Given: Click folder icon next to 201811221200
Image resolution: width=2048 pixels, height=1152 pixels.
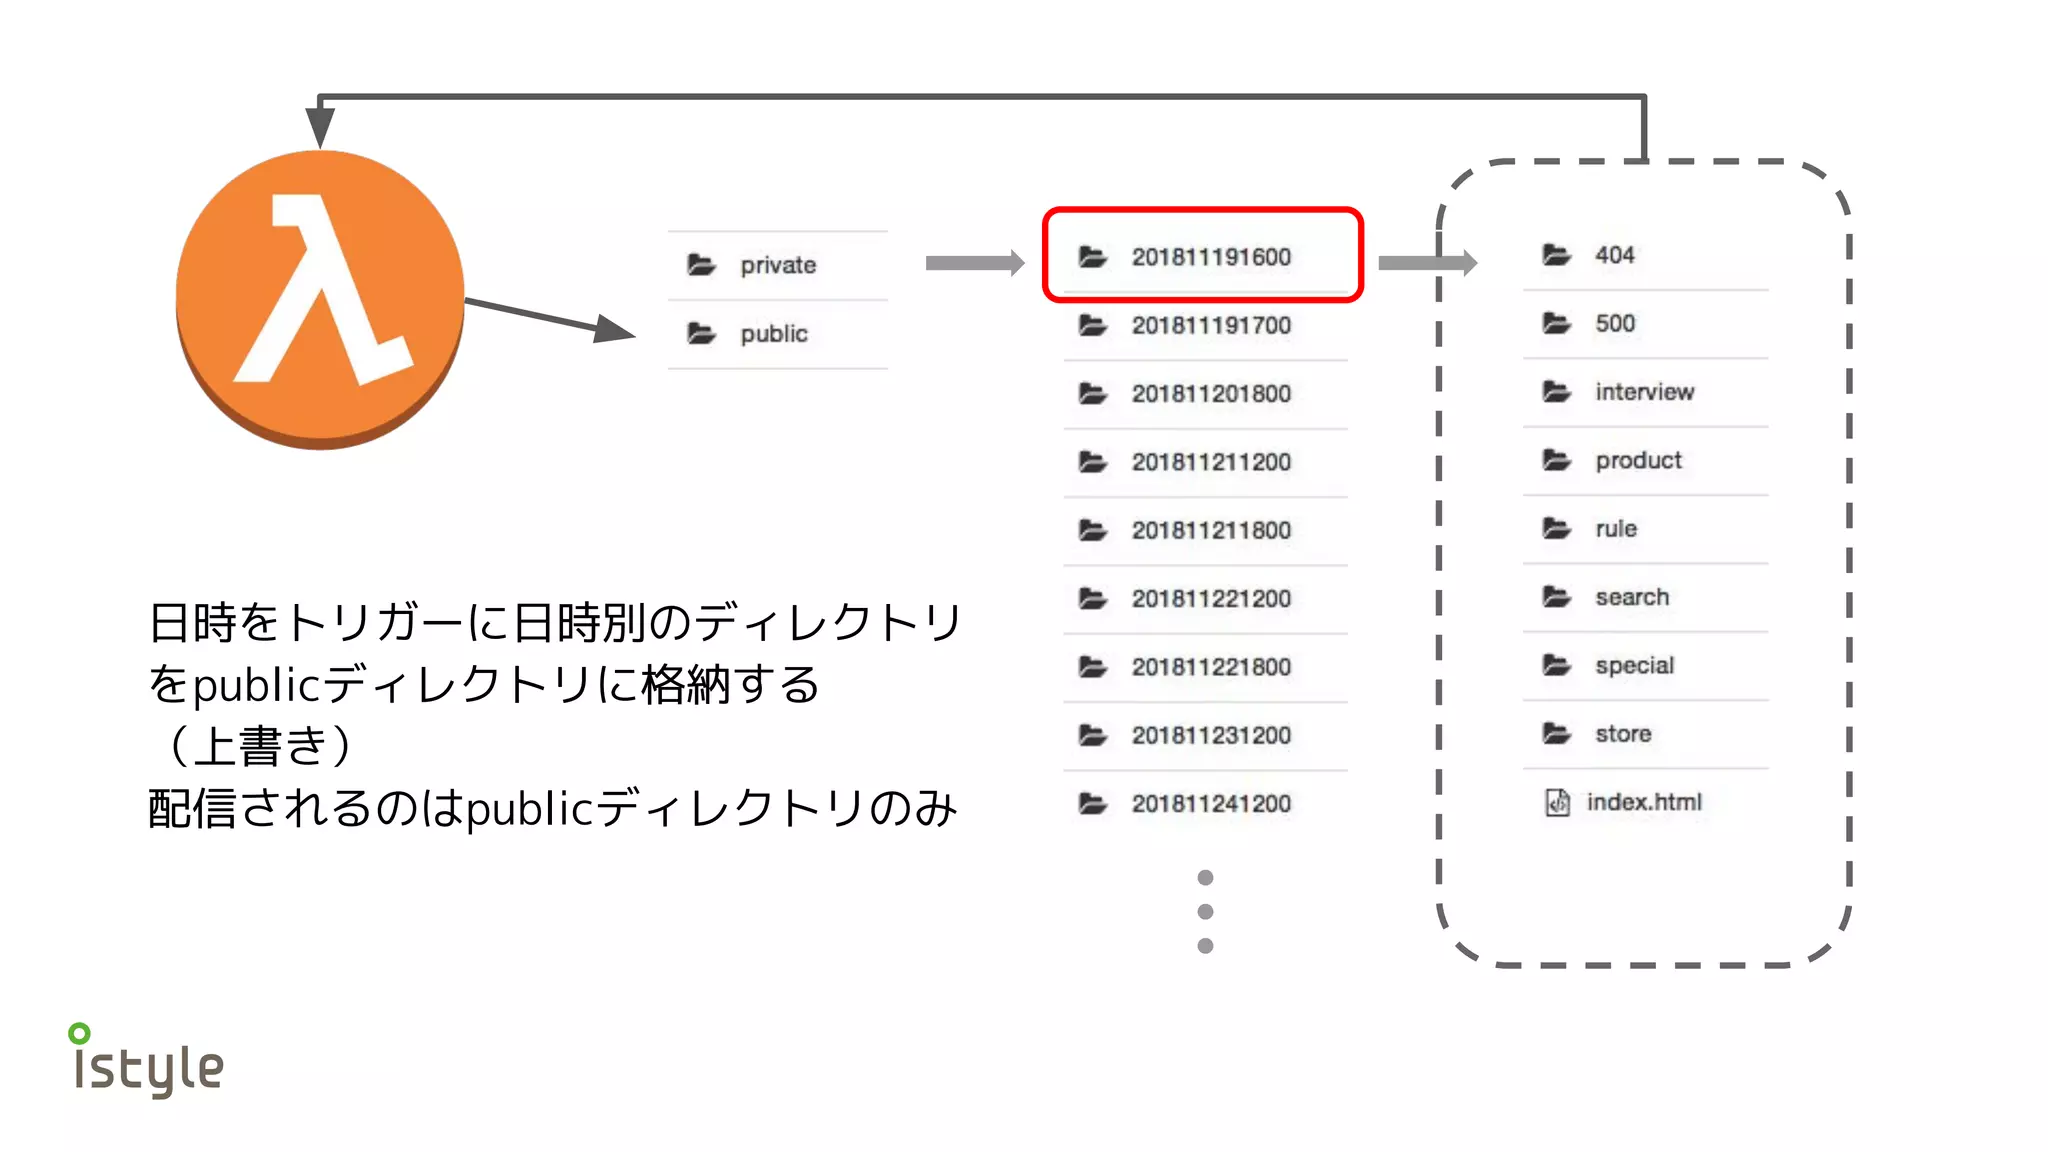Looking at the screenshot, I should point(1093,598).
